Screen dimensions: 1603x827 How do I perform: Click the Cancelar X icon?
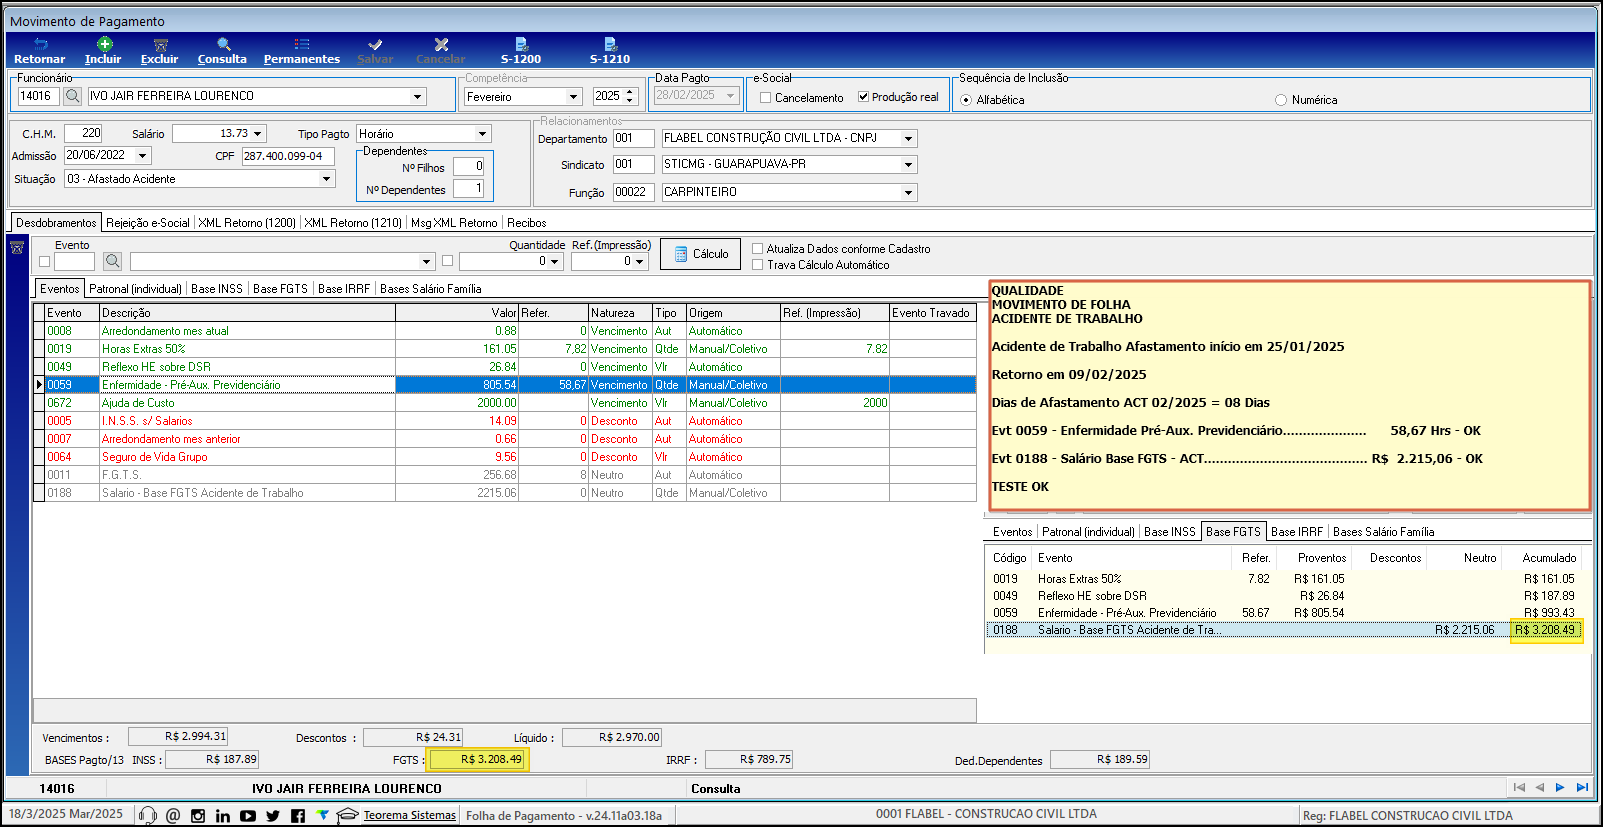pyautogui.click(x=441, y=44)
